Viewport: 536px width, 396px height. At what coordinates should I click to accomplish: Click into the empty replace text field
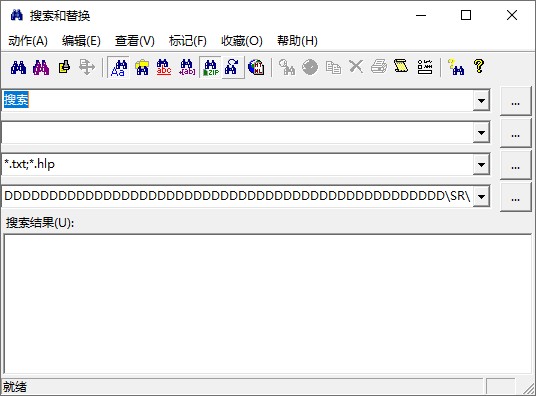pyautogui.click(x=238, y=132)
